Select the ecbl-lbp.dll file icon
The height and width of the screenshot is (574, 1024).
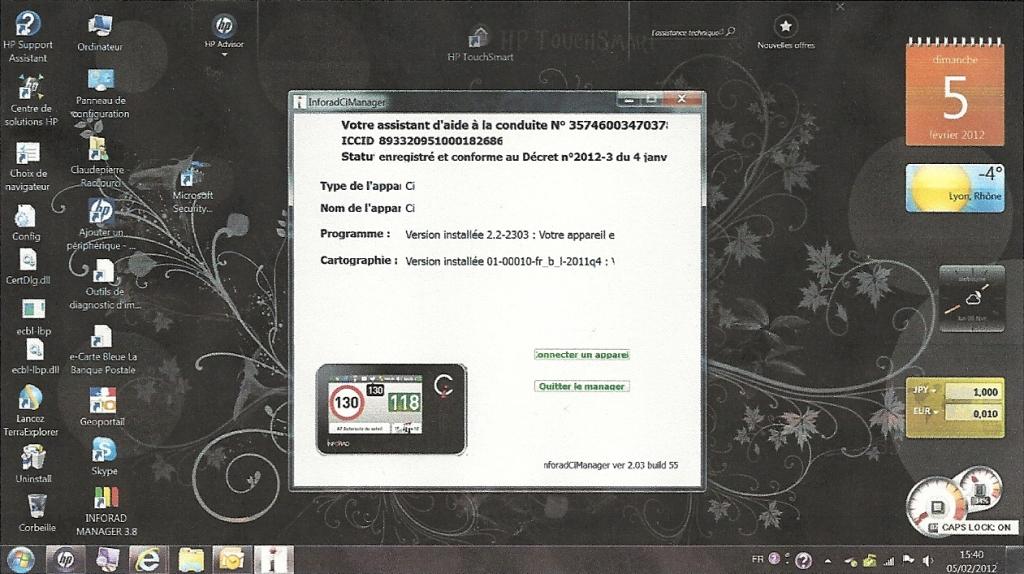point(35,358)
